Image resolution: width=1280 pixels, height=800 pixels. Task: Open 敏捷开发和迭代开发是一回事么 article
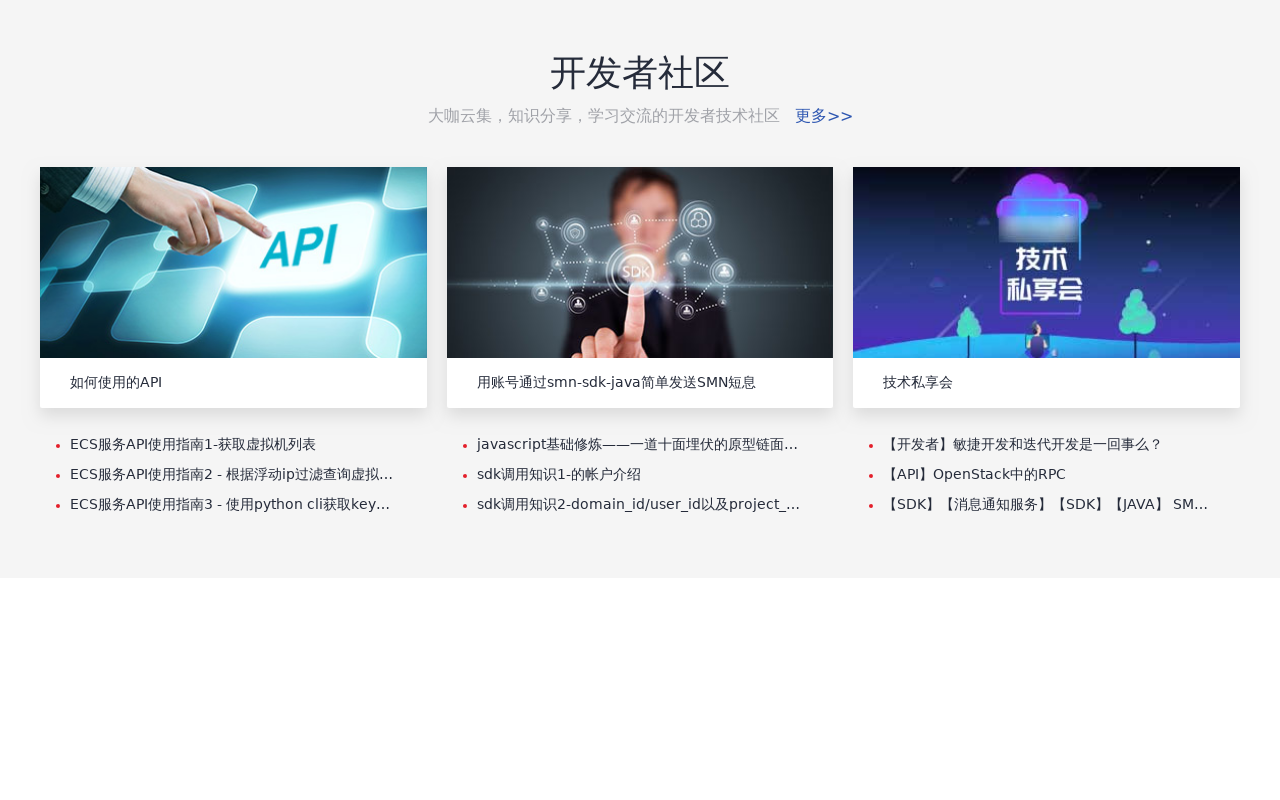pyautogui.click(x=1022, y=443)
